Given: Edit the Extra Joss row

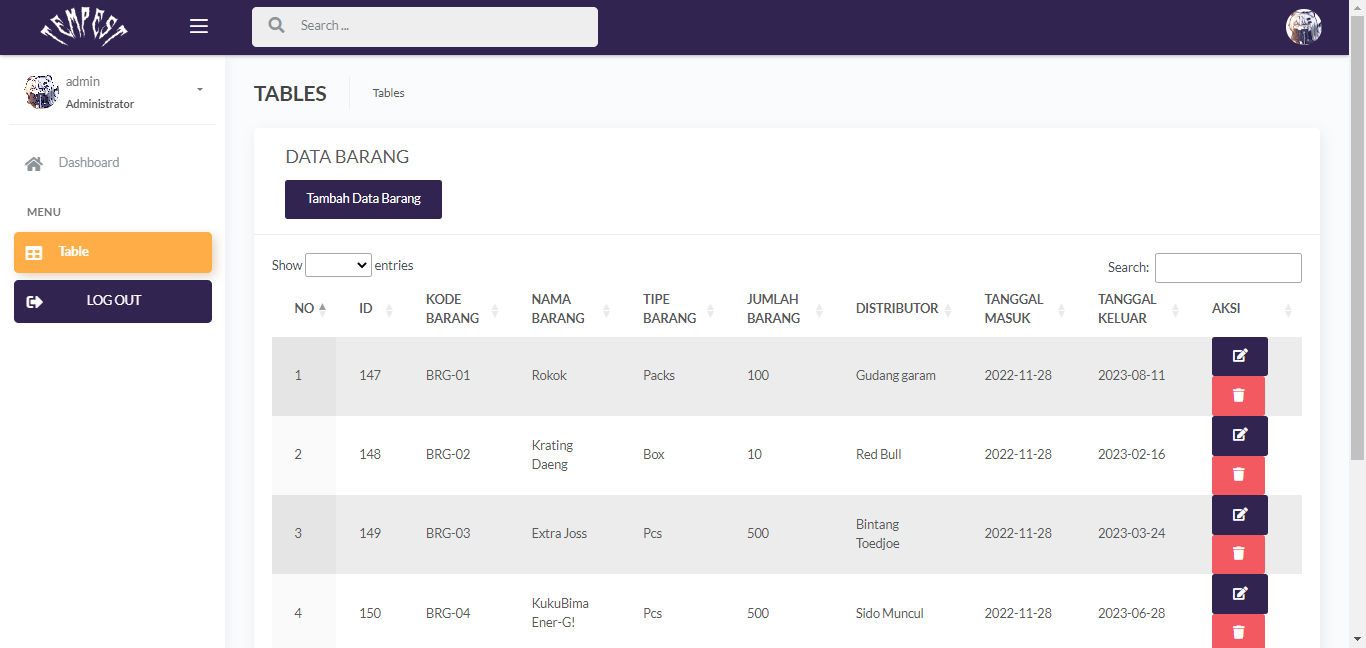Looking at the screenshot, I should pos(1240,515).
